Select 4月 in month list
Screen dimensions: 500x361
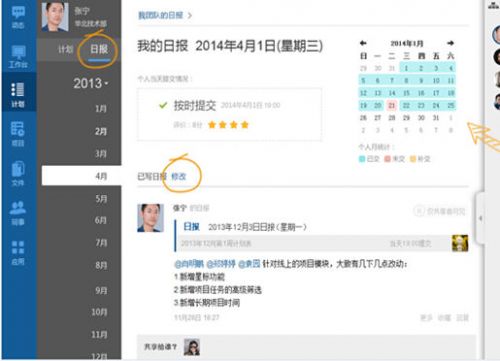point(81,176)
